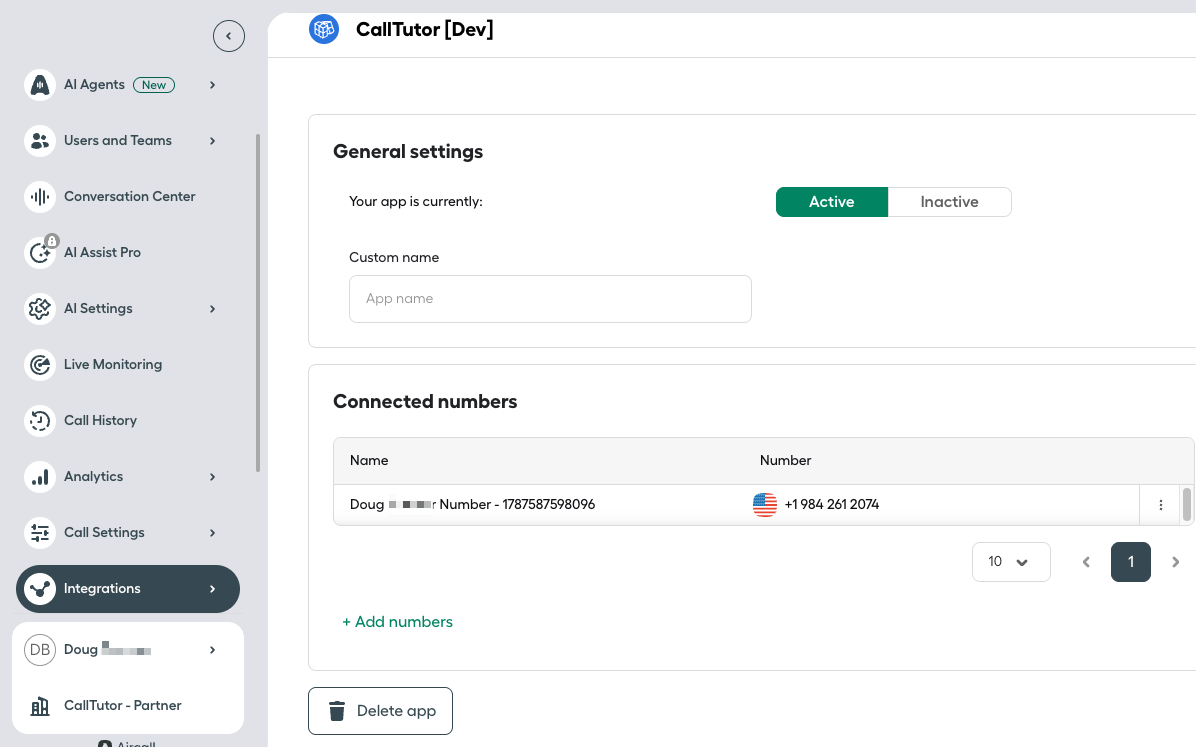The height and width of the screenshot is (747, 1196).
Task: Expand the Analytics chevron
Action: (213, 477)
